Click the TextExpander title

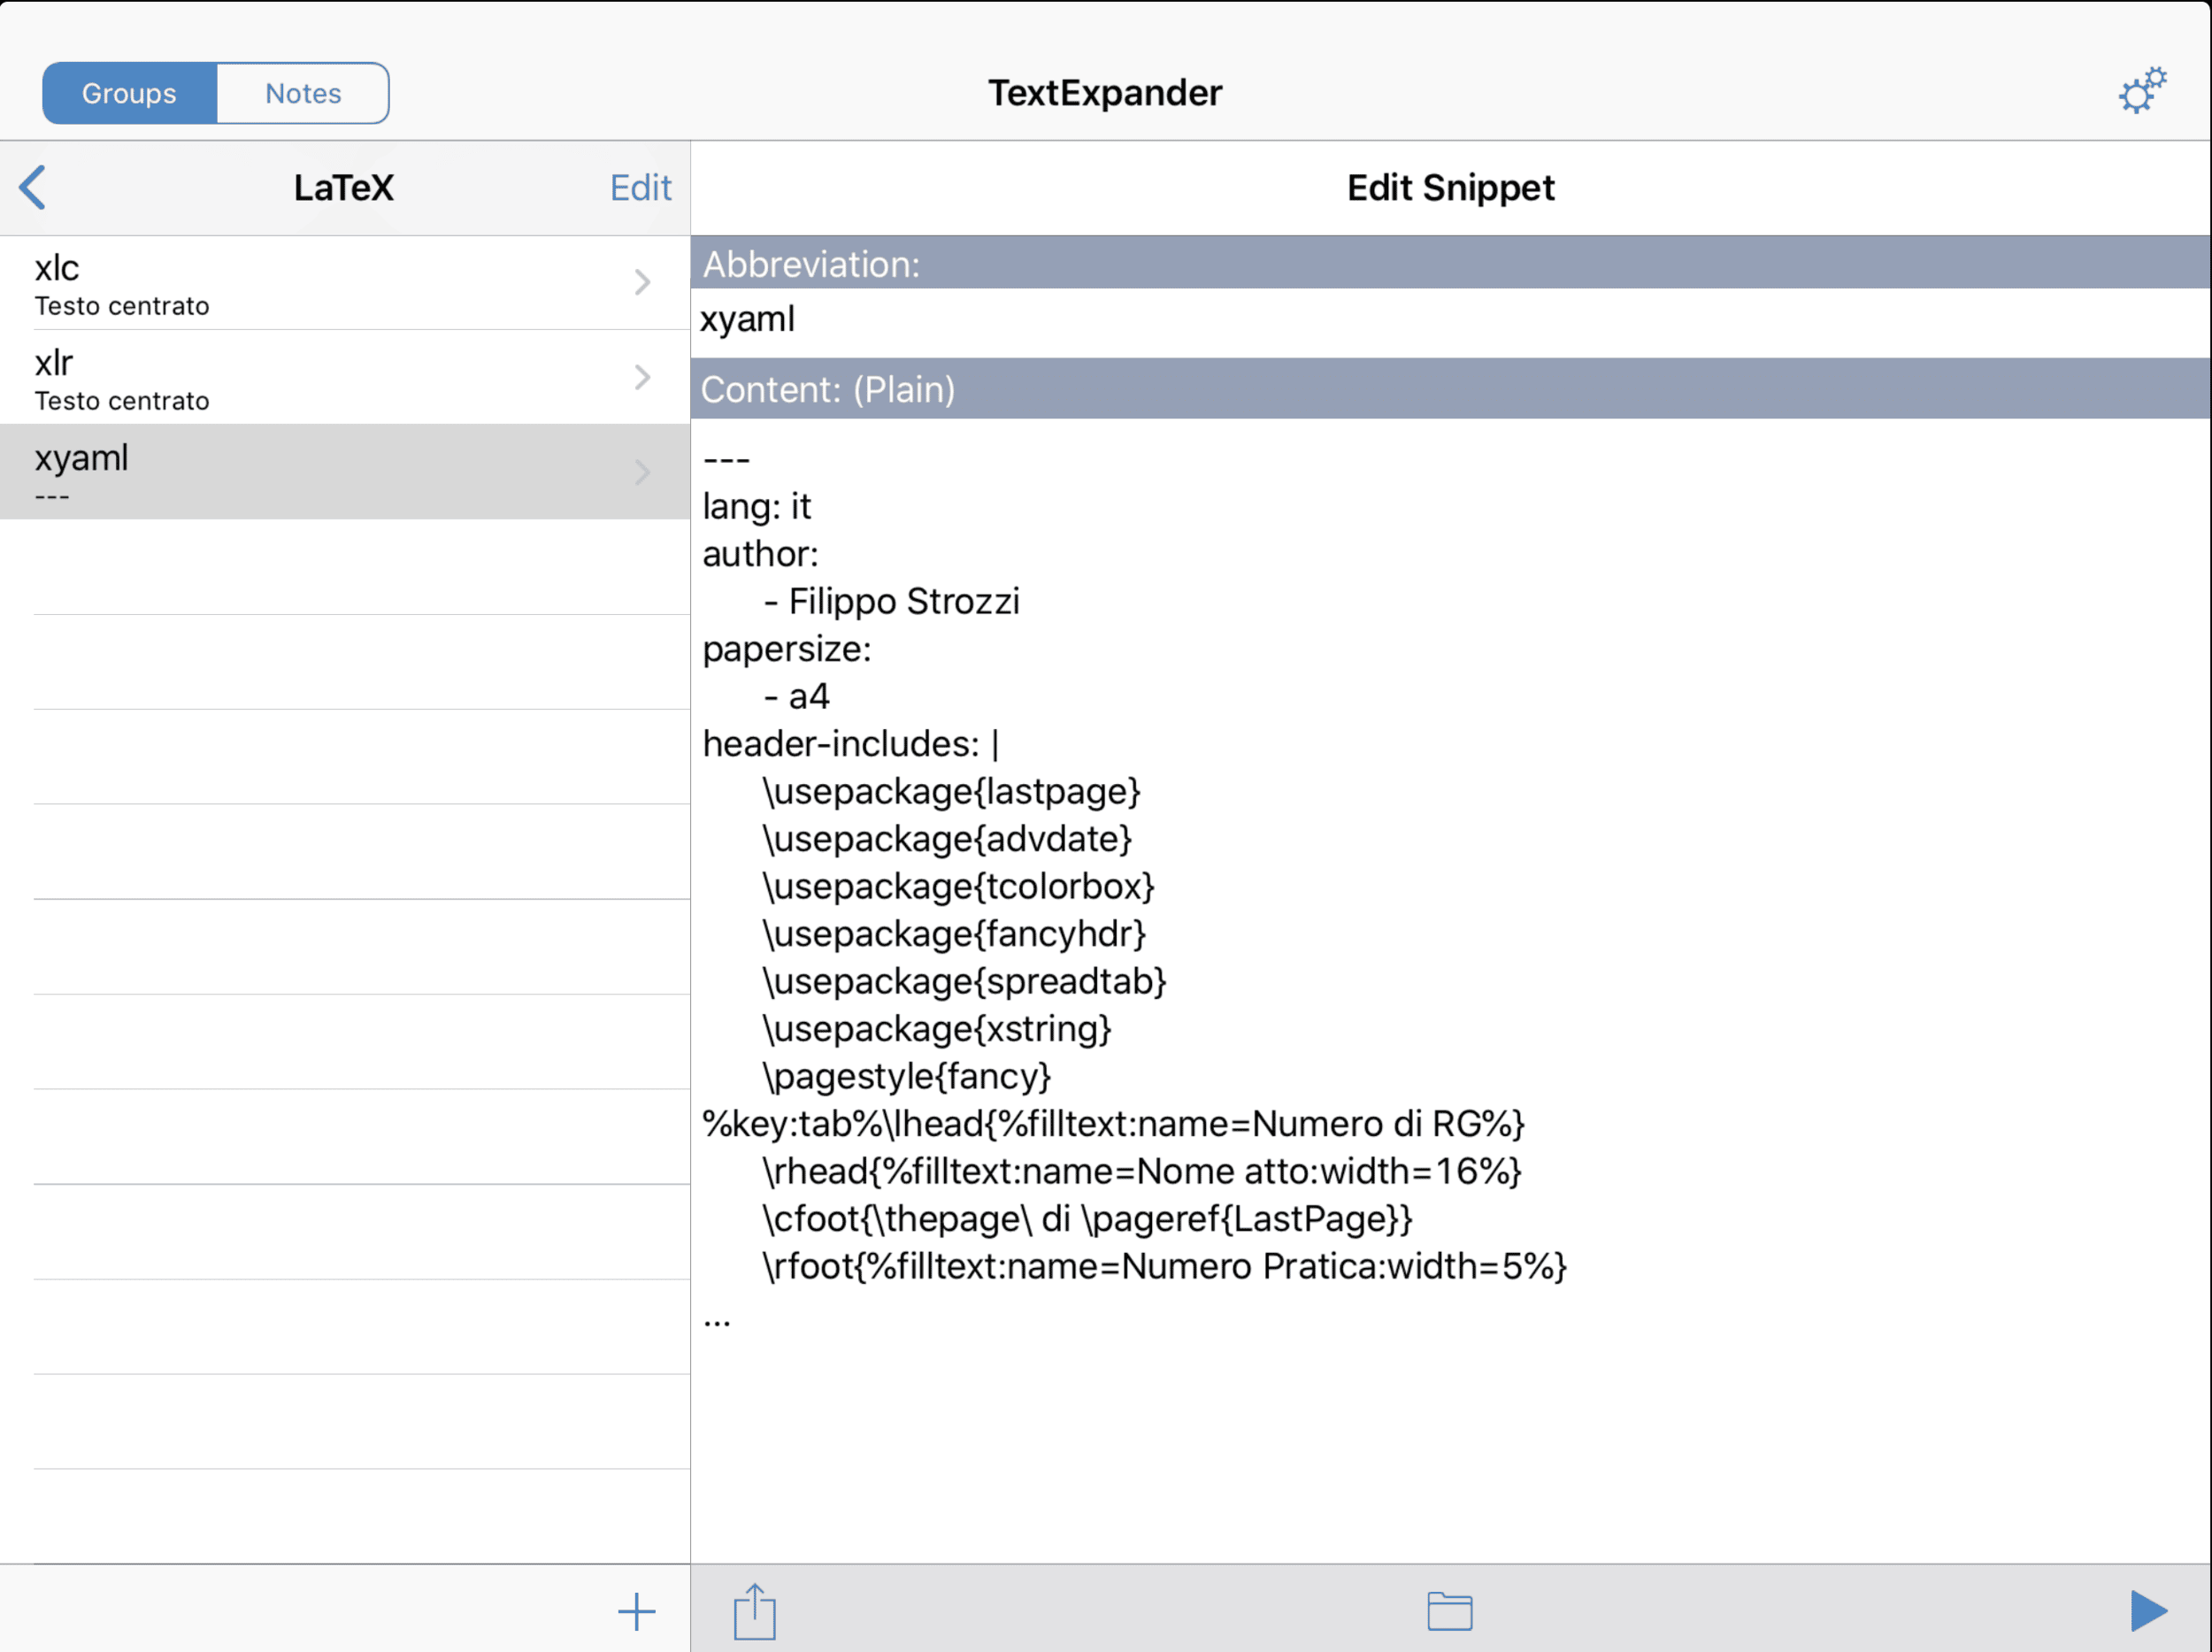[1105, 92]
